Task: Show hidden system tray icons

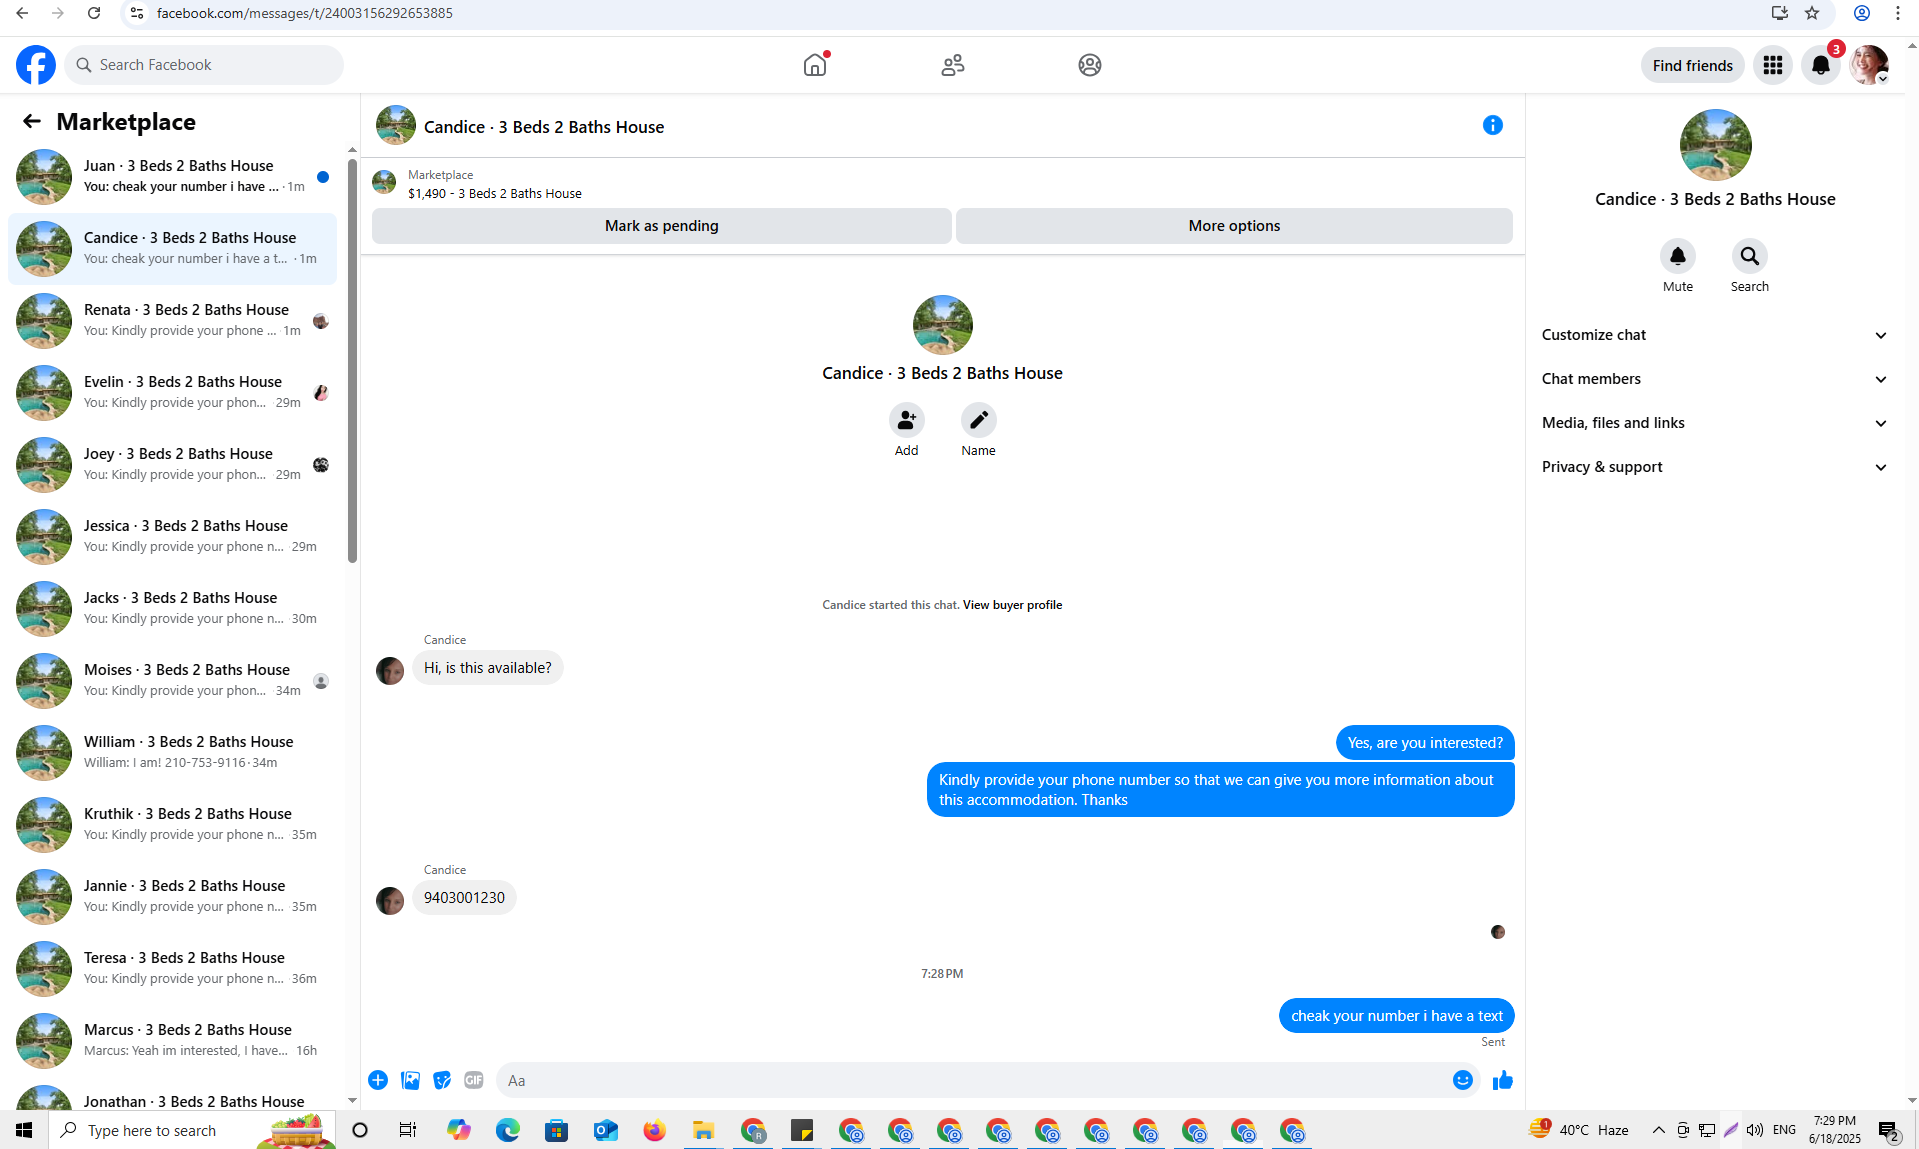Action: (x=1658, y=1130)
